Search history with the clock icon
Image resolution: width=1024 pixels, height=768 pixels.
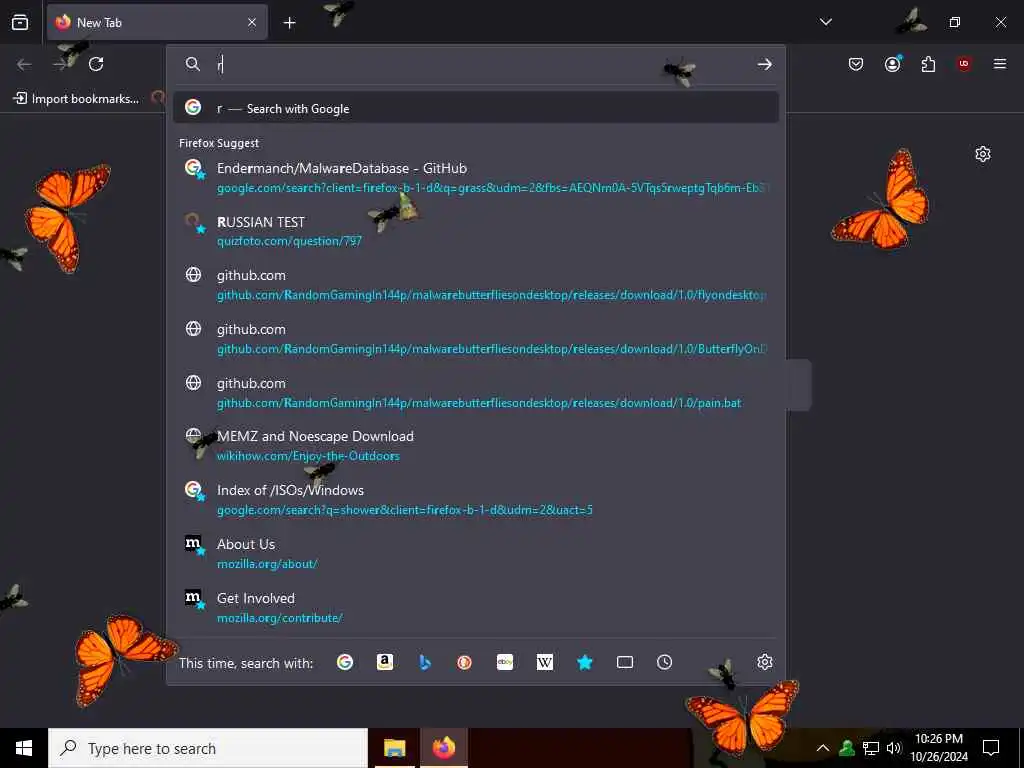[664, 662]
